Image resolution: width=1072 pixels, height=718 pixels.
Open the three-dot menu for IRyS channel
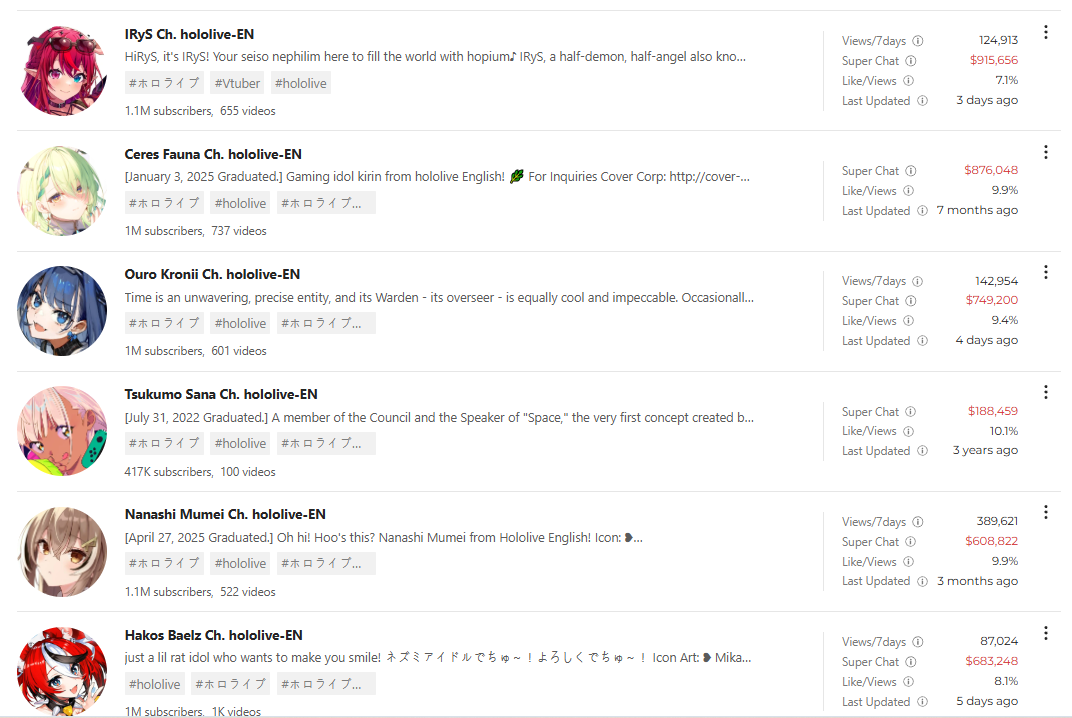point(1045,32)
